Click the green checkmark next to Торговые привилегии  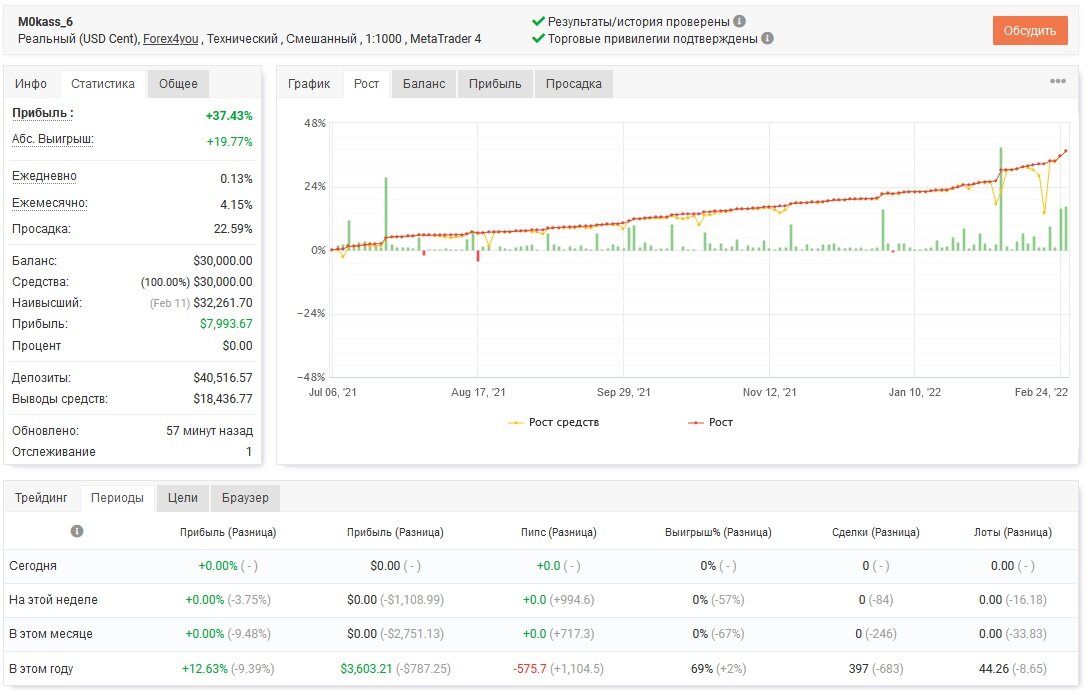[538, 38]
